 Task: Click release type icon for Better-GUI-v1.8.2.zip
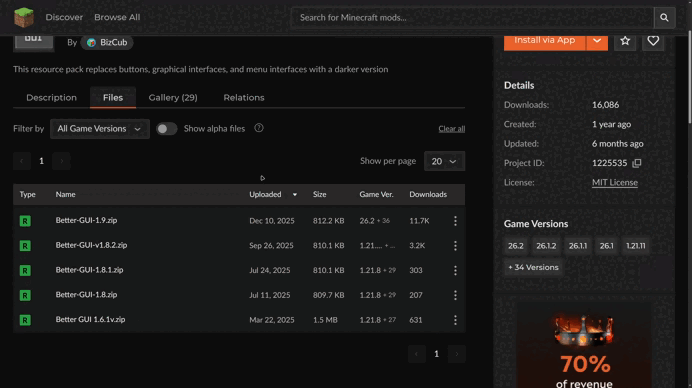pos(25,245)
